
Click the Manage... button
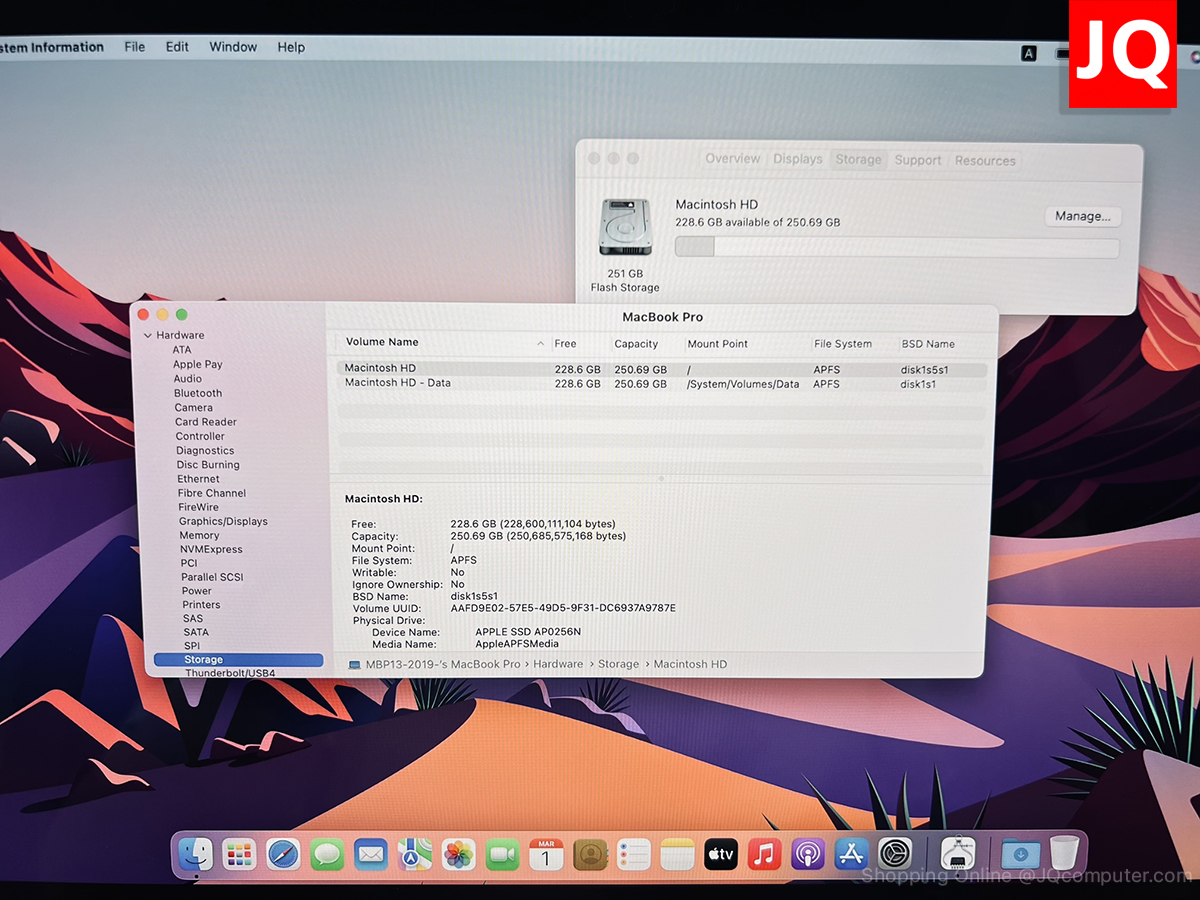point(1083,216)
